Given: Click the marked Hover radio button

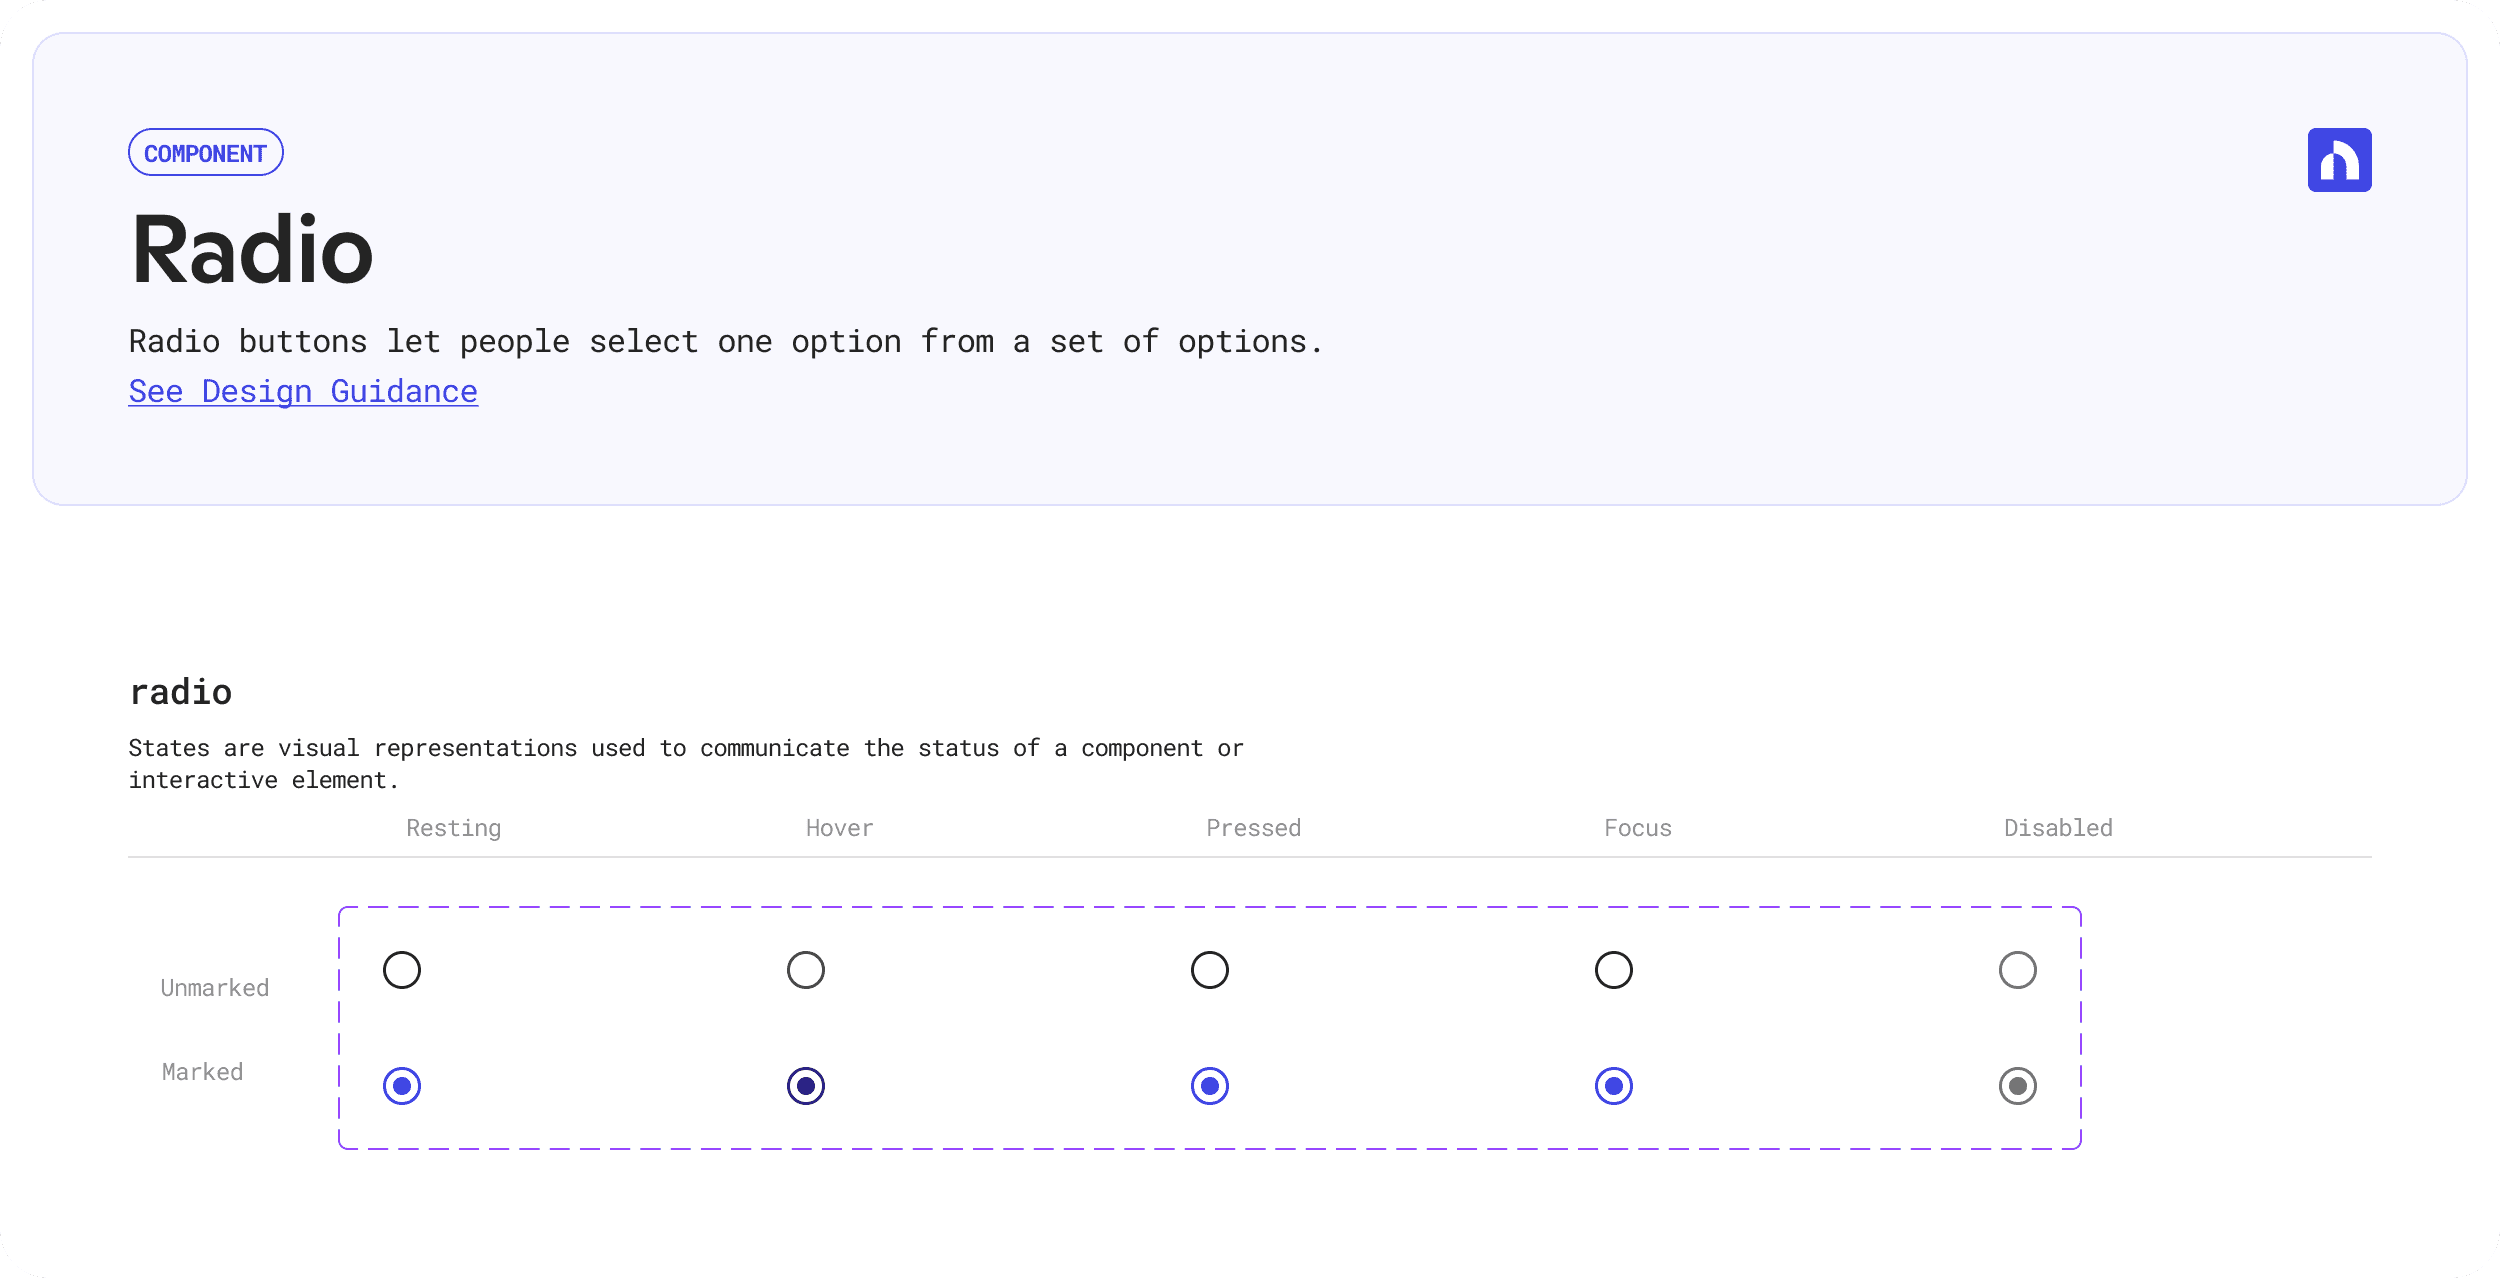Looking at the screenshot, I should (806, 1086).
